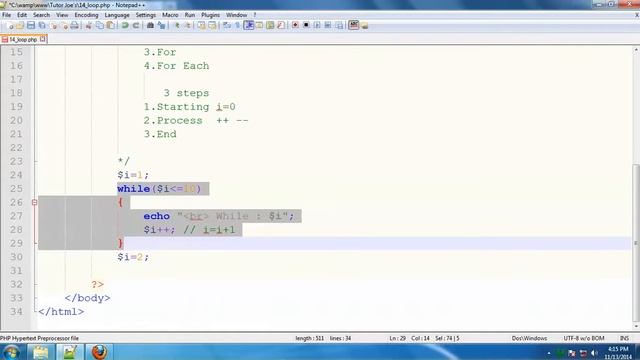
Task: Open the Macro menu
Action: pos(170,15)
